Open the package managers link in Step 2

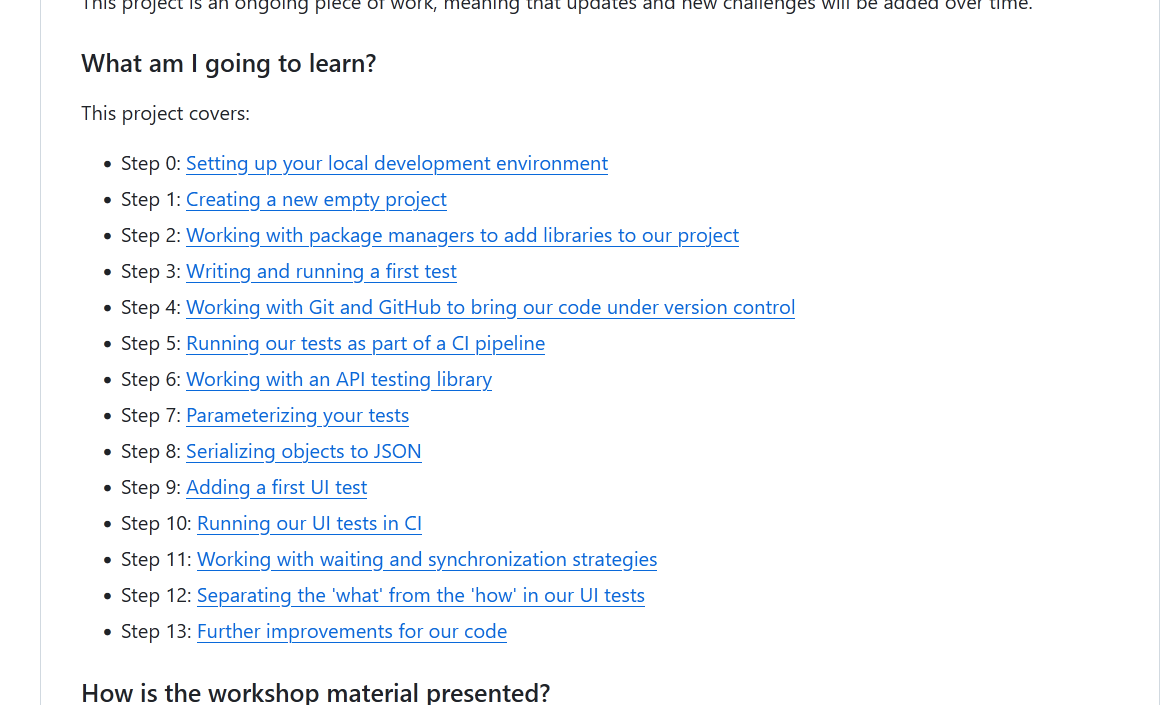(x=462, y=235)
